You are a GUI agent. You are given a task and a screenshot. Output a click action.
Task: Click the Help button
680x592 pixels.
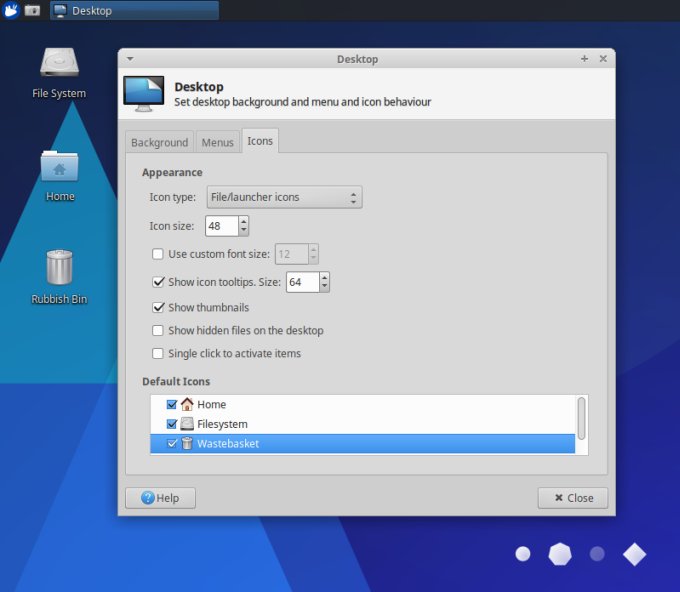click(160, 498)
